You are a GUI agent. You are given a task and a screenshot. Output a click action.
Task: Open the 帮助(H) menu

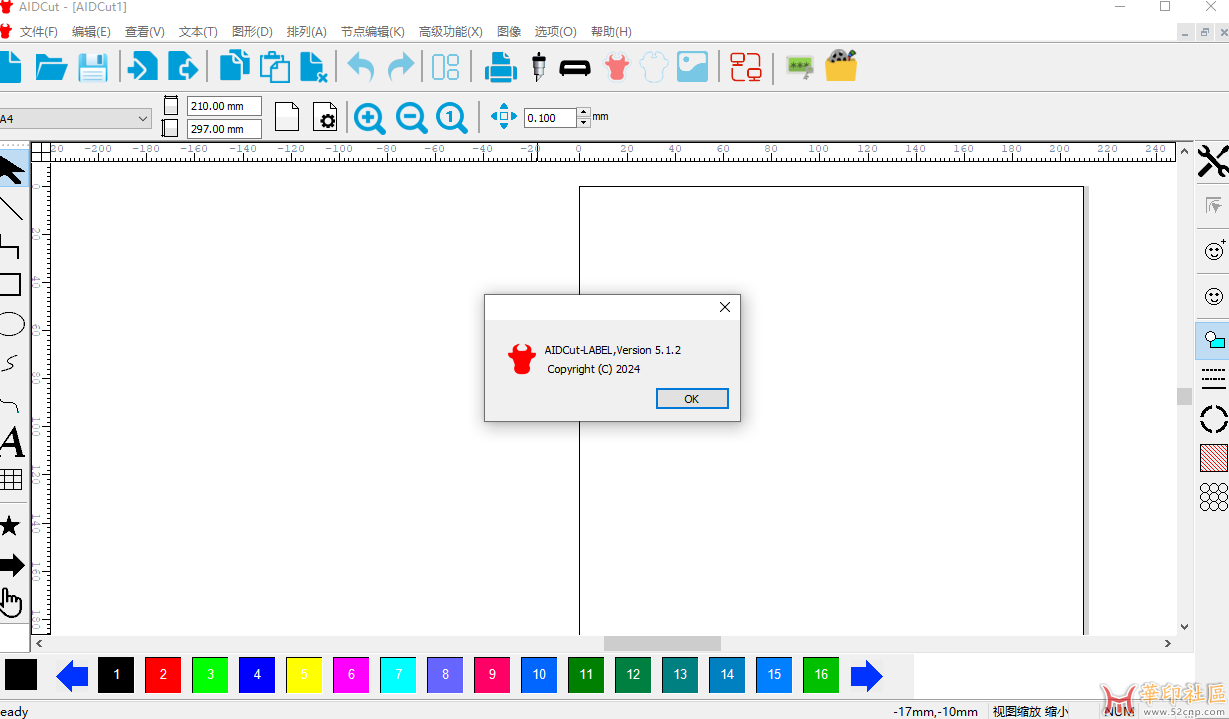(611, 32)
